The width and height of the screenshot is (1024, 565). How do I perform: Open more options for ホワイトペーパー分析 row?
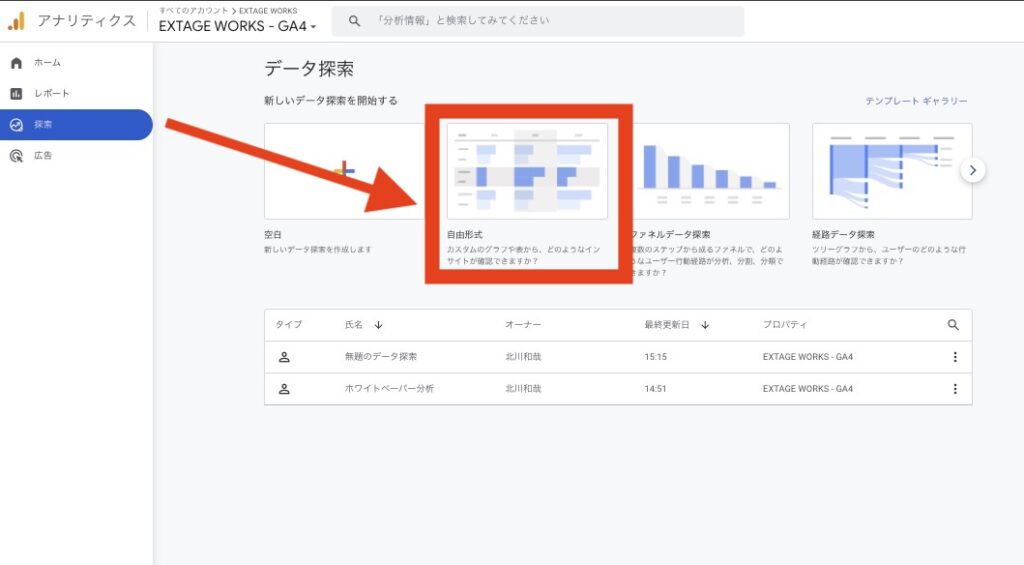(955, 389)
